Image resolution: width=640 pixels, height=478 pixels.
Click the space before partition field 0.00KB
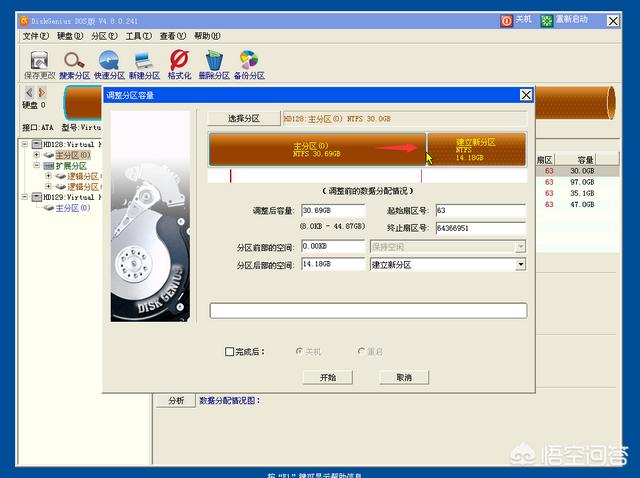pos(333,247)
